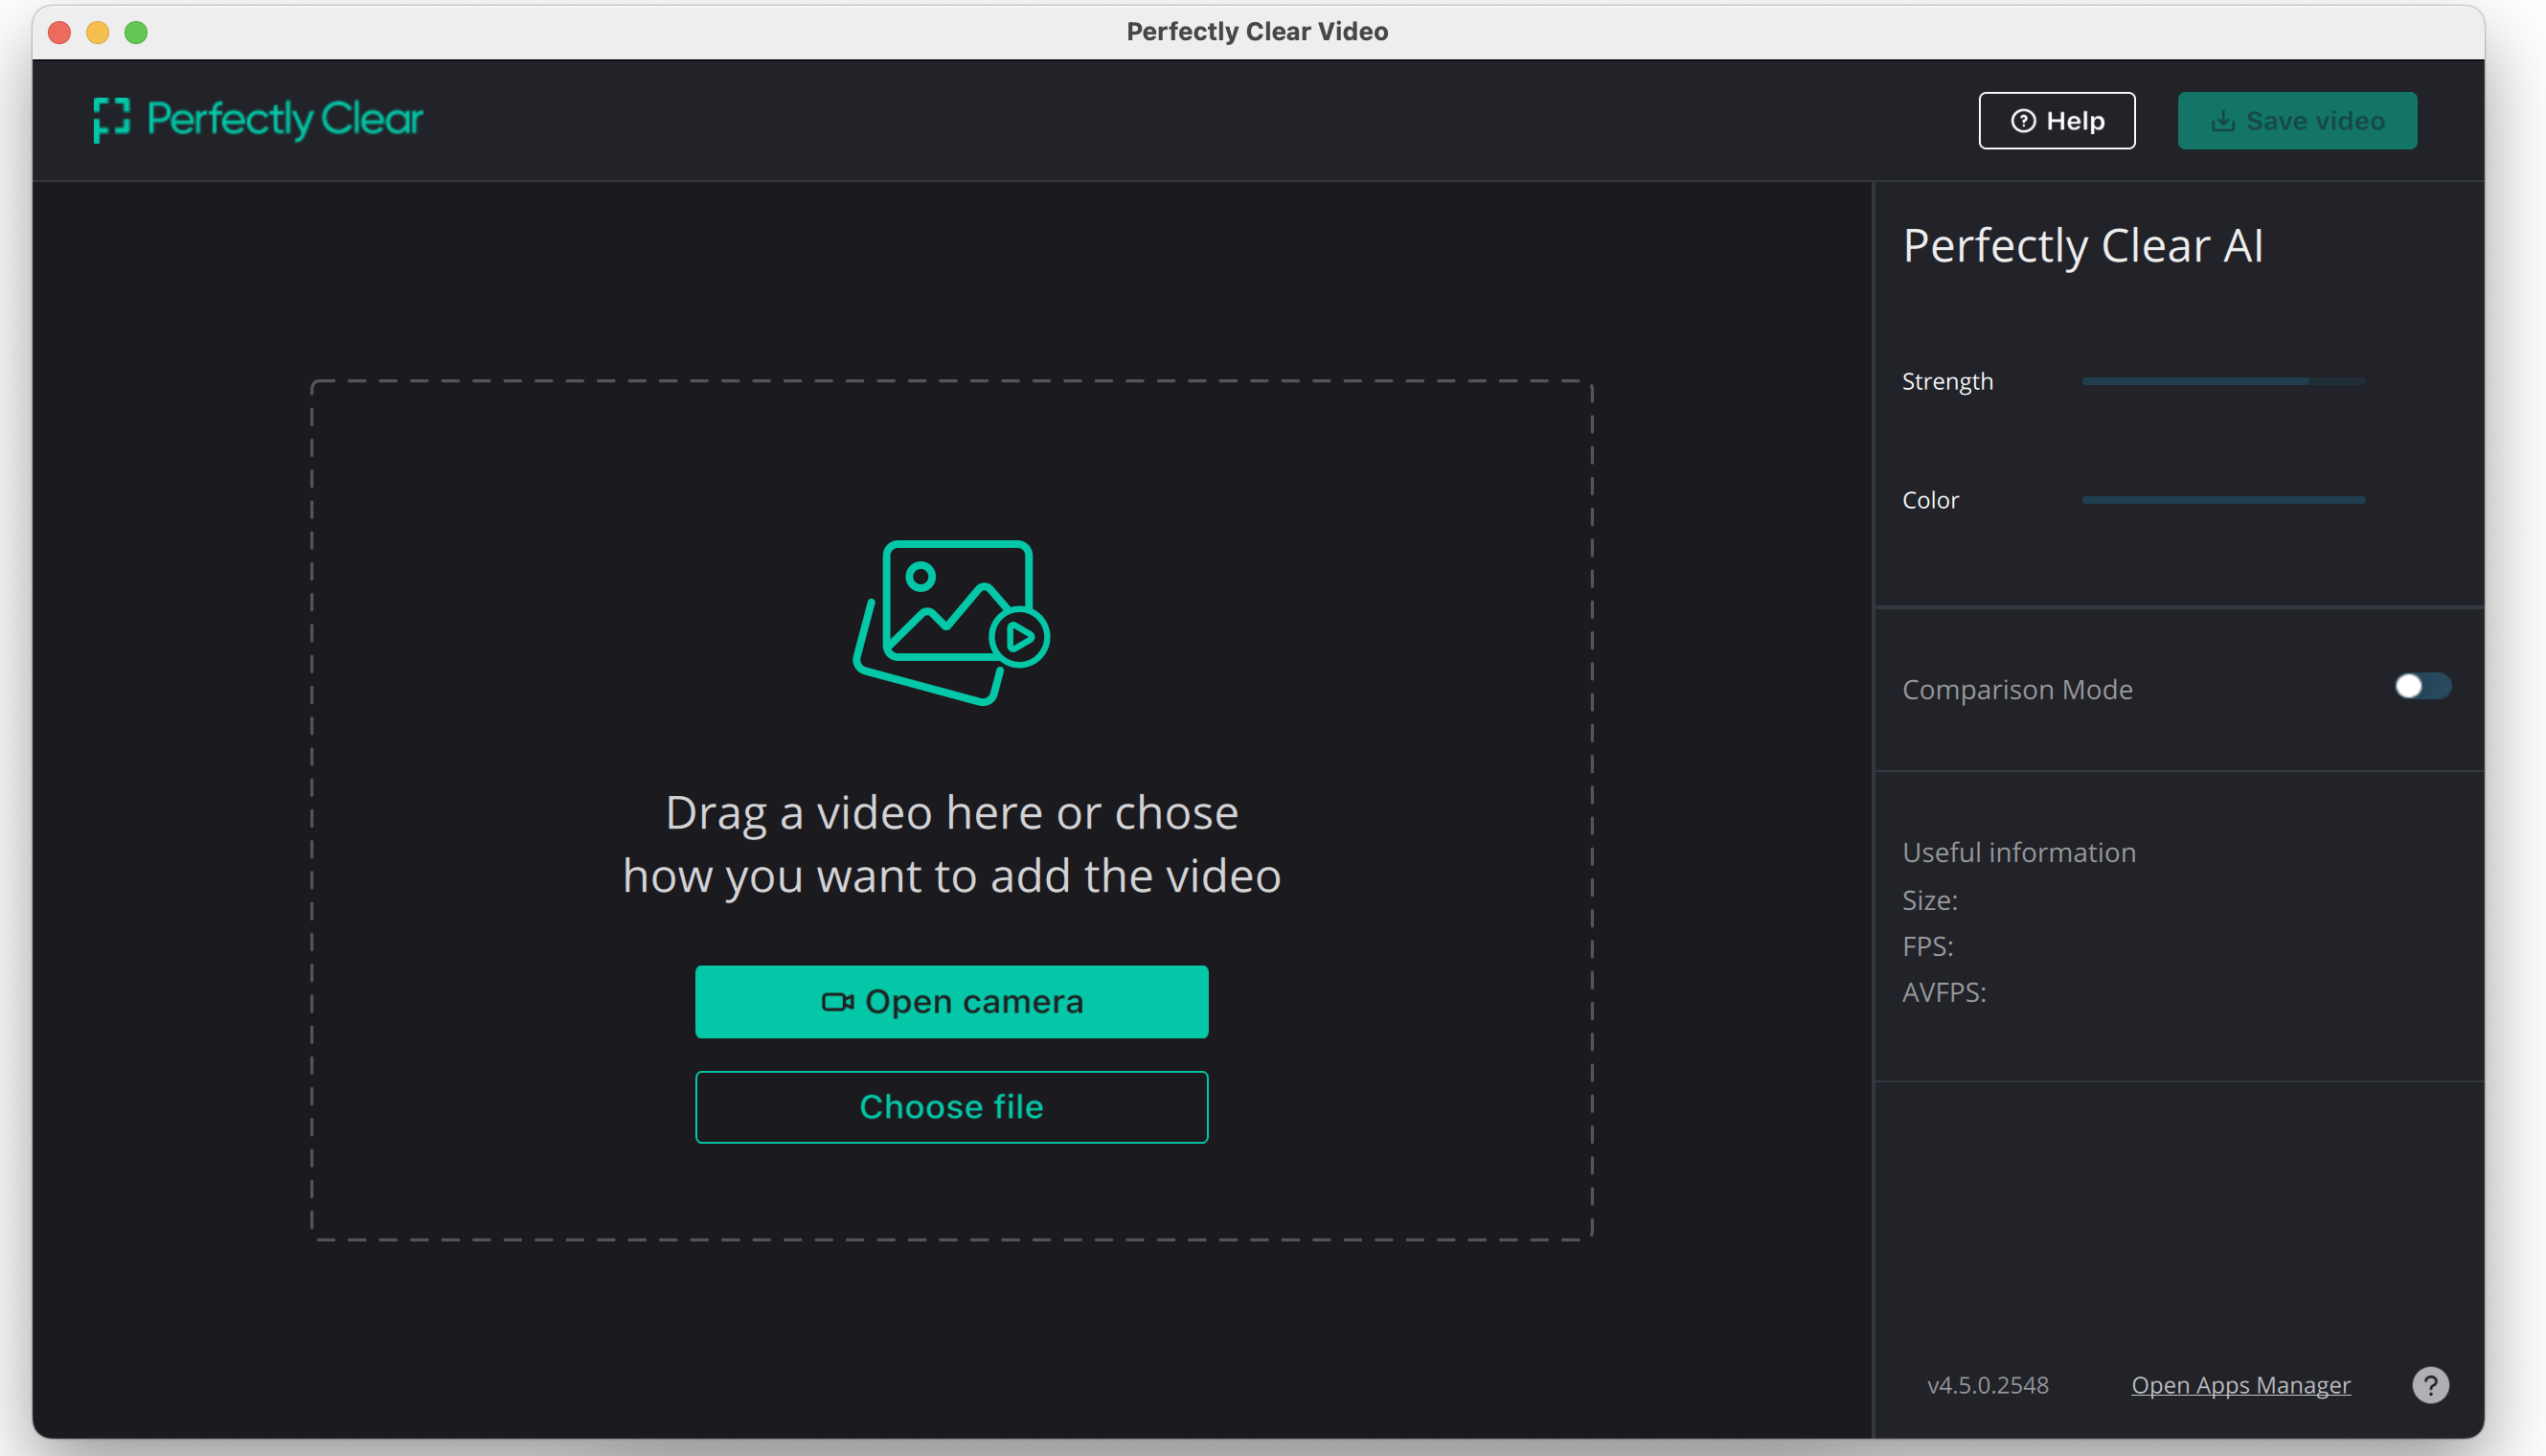
Task: Toggle the Comparison Mode switch
Action: pyautogui.click(x=2422, y=686)
